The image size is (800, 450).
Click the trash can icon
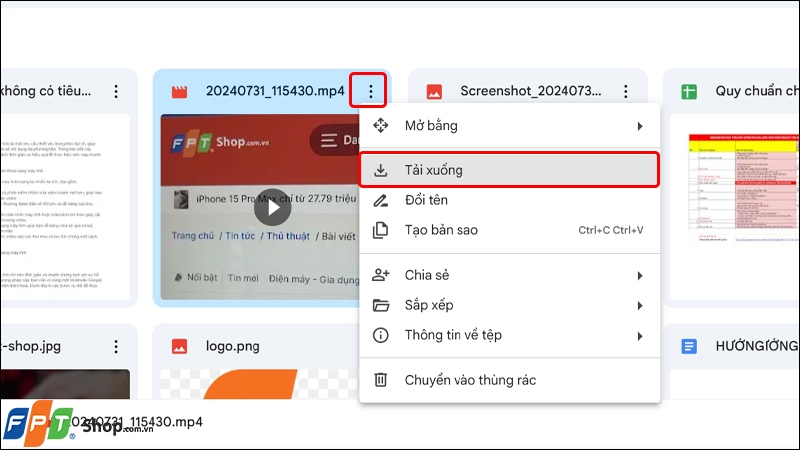(381, 380)
